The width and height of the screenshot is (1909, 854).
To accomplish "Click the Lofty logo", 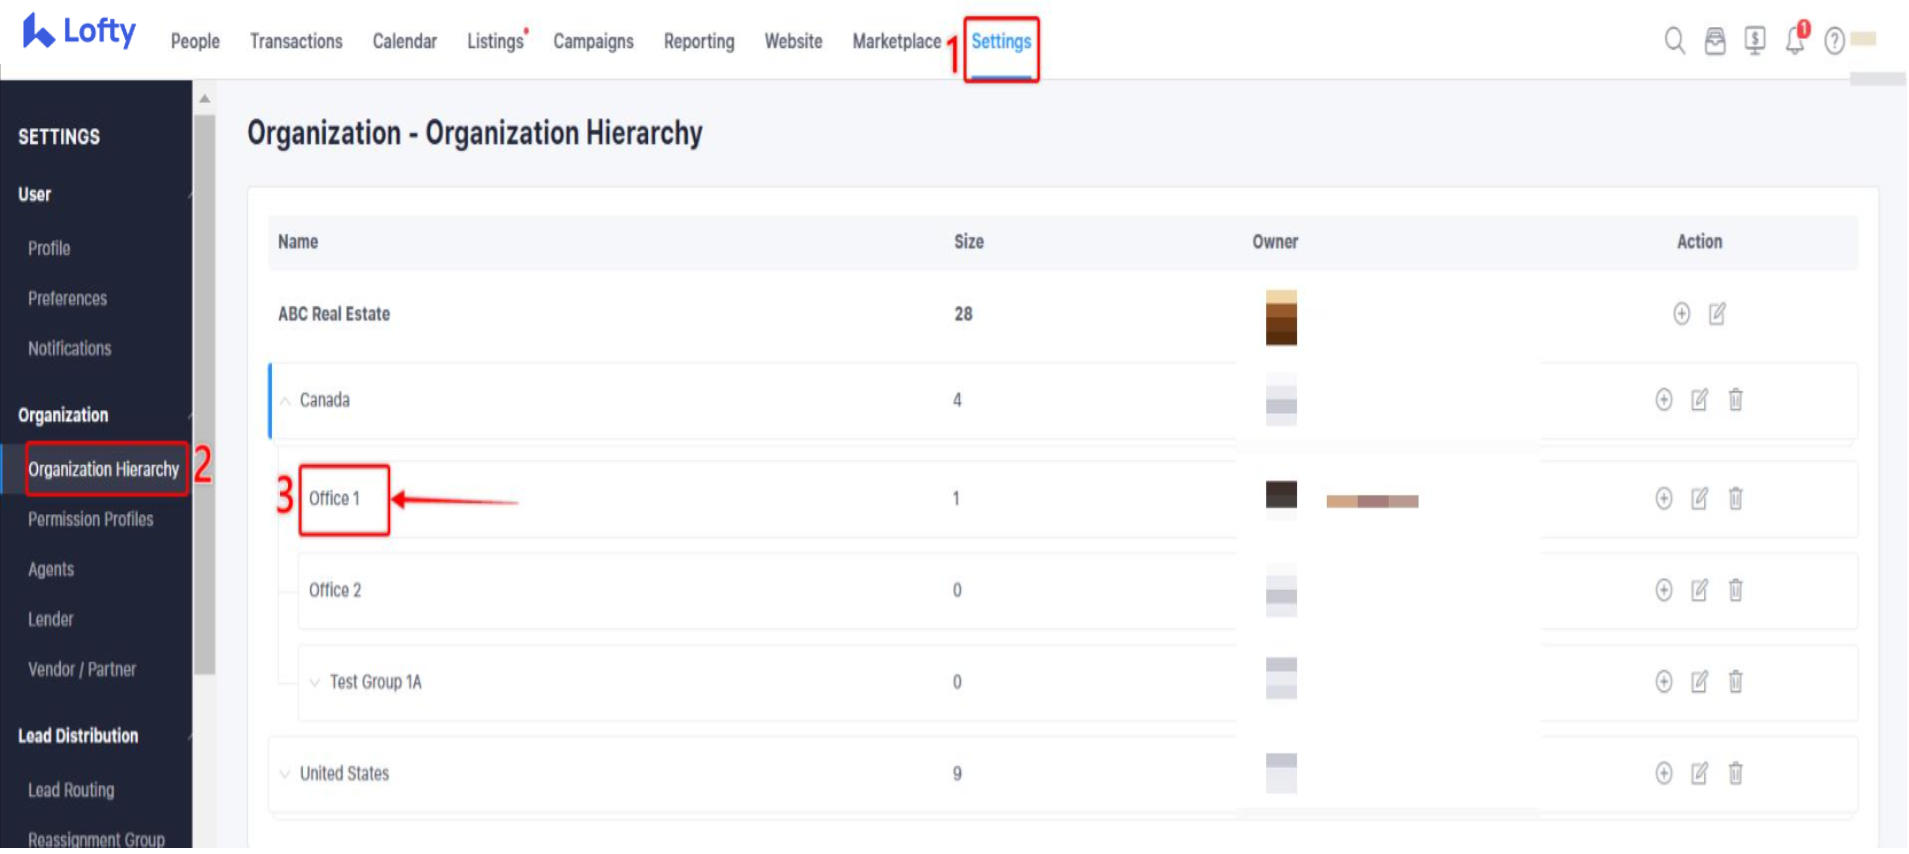I will click(79, 31).
